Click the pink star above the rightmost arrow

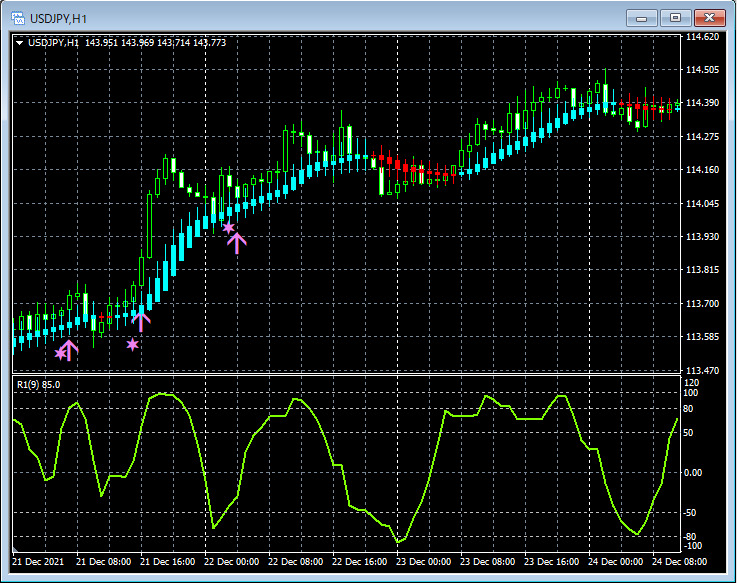(x=229, y=228)
